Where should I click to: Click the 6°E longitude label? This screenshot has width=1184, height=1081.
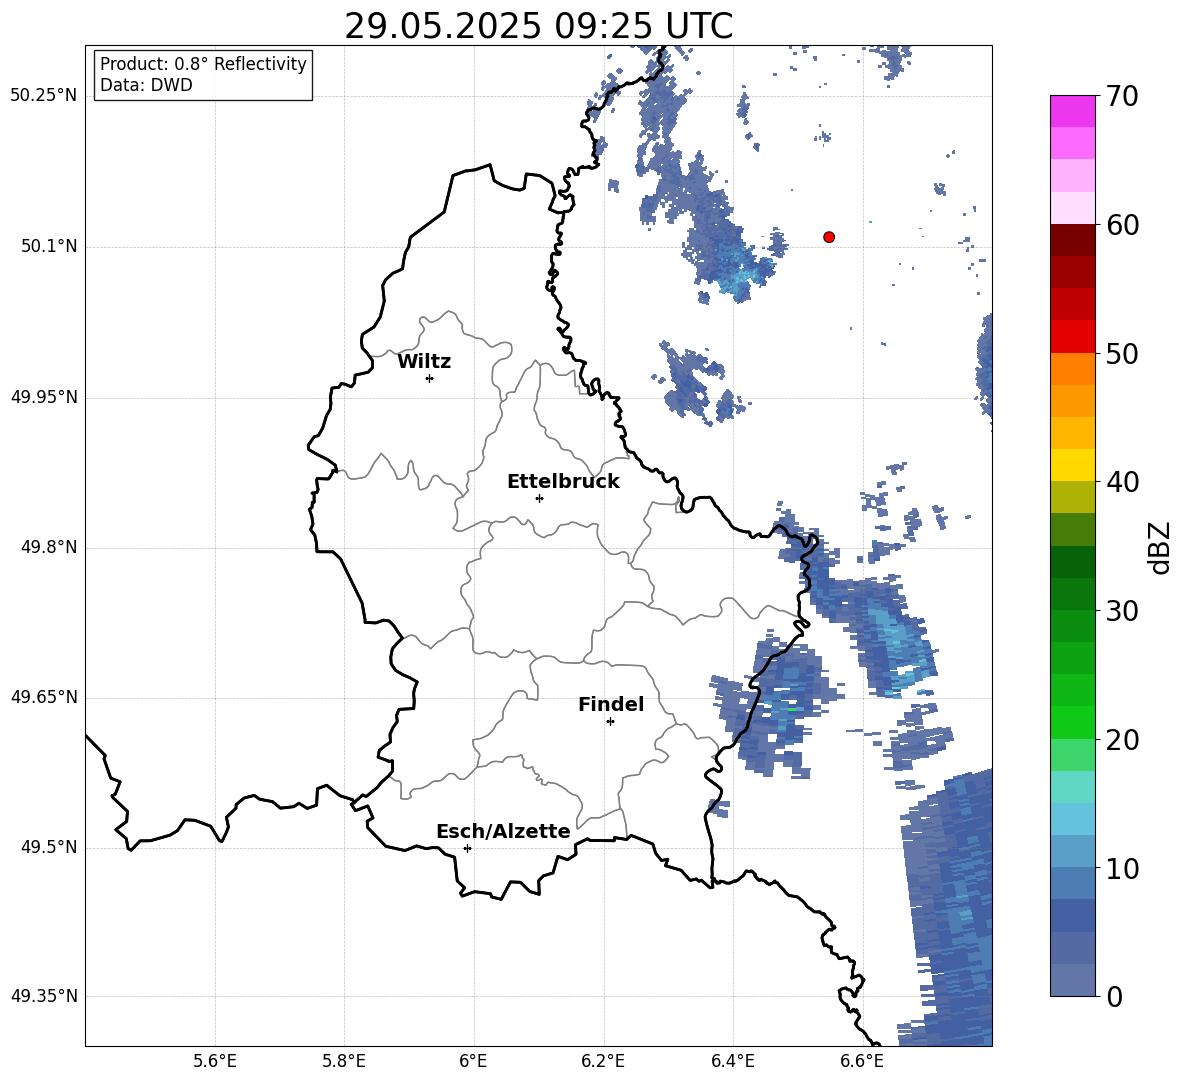point(473,1061)
